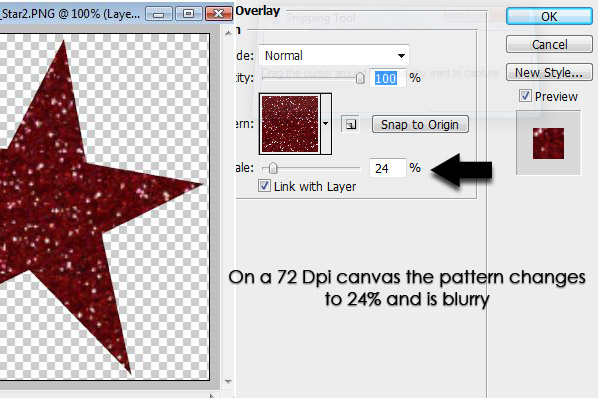Screen dimensions: 600x398
Task: Click the OK button
Action: pos(549,16)
